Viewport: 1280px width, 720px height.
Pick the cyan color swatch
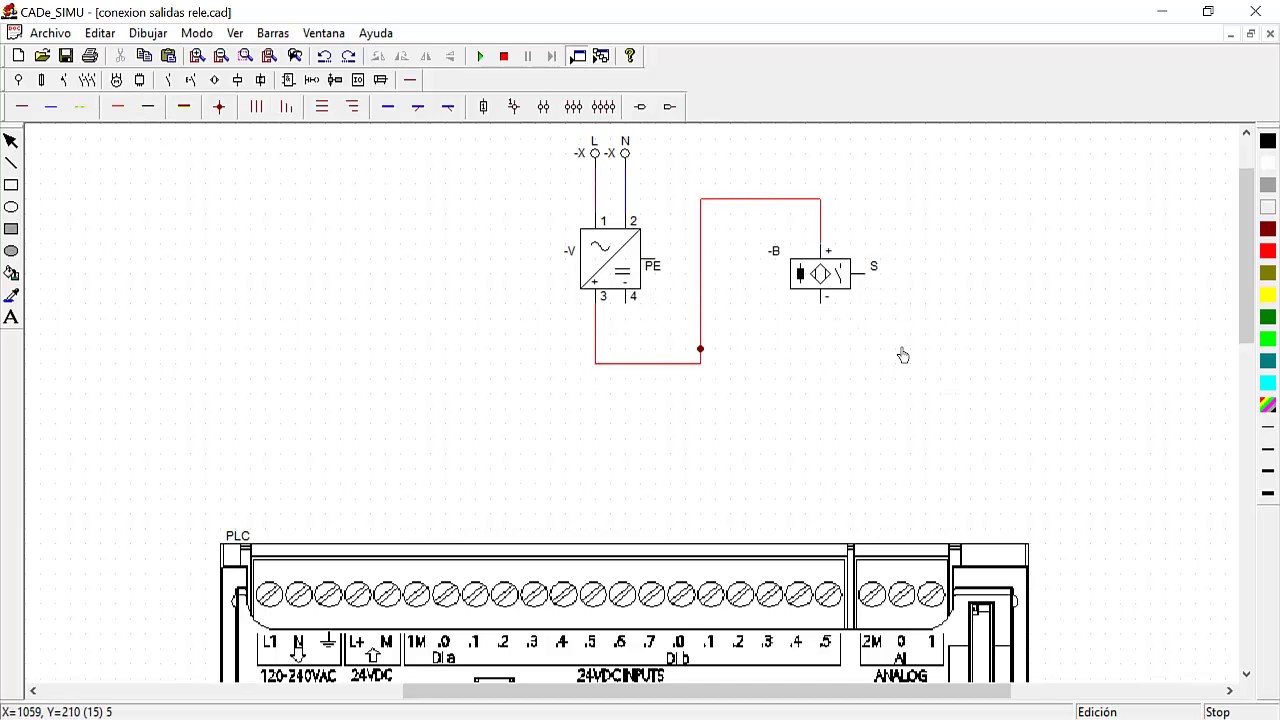[1268, 383]
